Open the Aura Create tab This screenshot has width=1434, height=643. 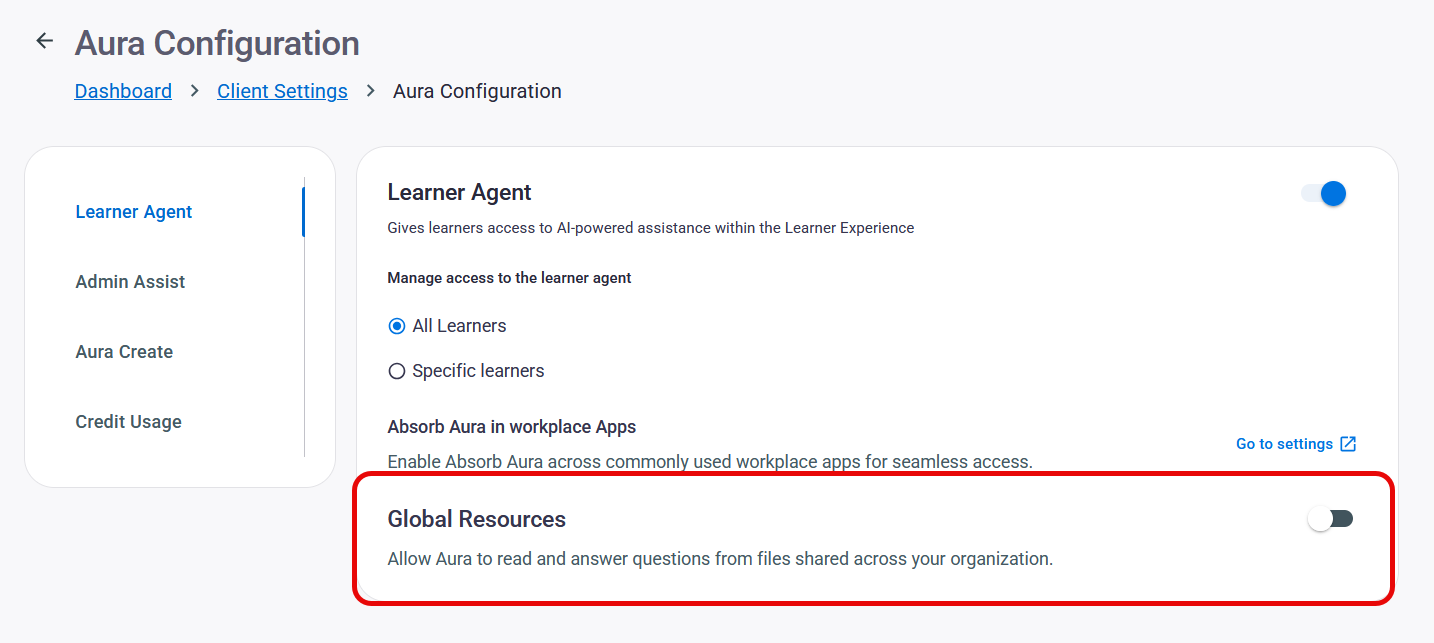tap(124, 352)
